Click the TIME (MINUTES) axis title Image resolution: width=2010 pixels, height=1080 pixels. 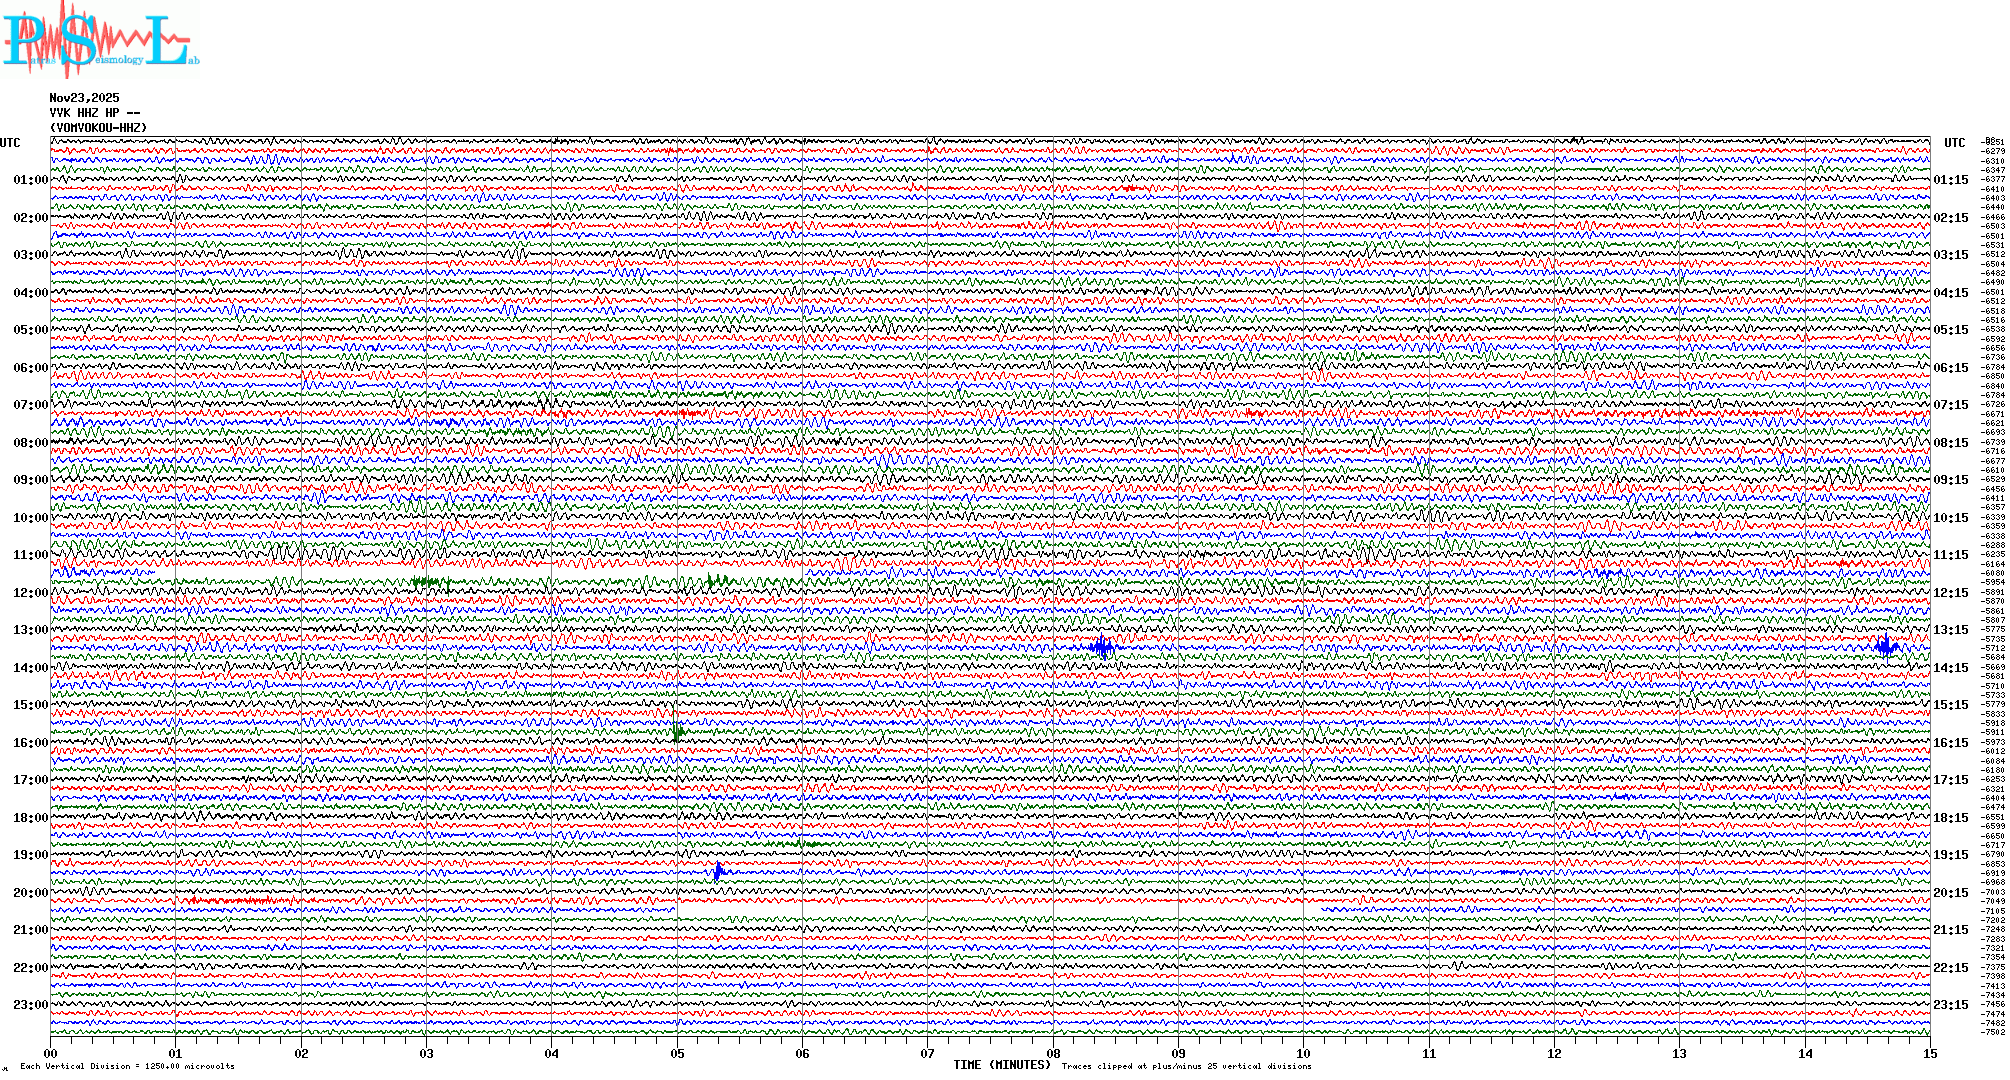point(1001,1065)
